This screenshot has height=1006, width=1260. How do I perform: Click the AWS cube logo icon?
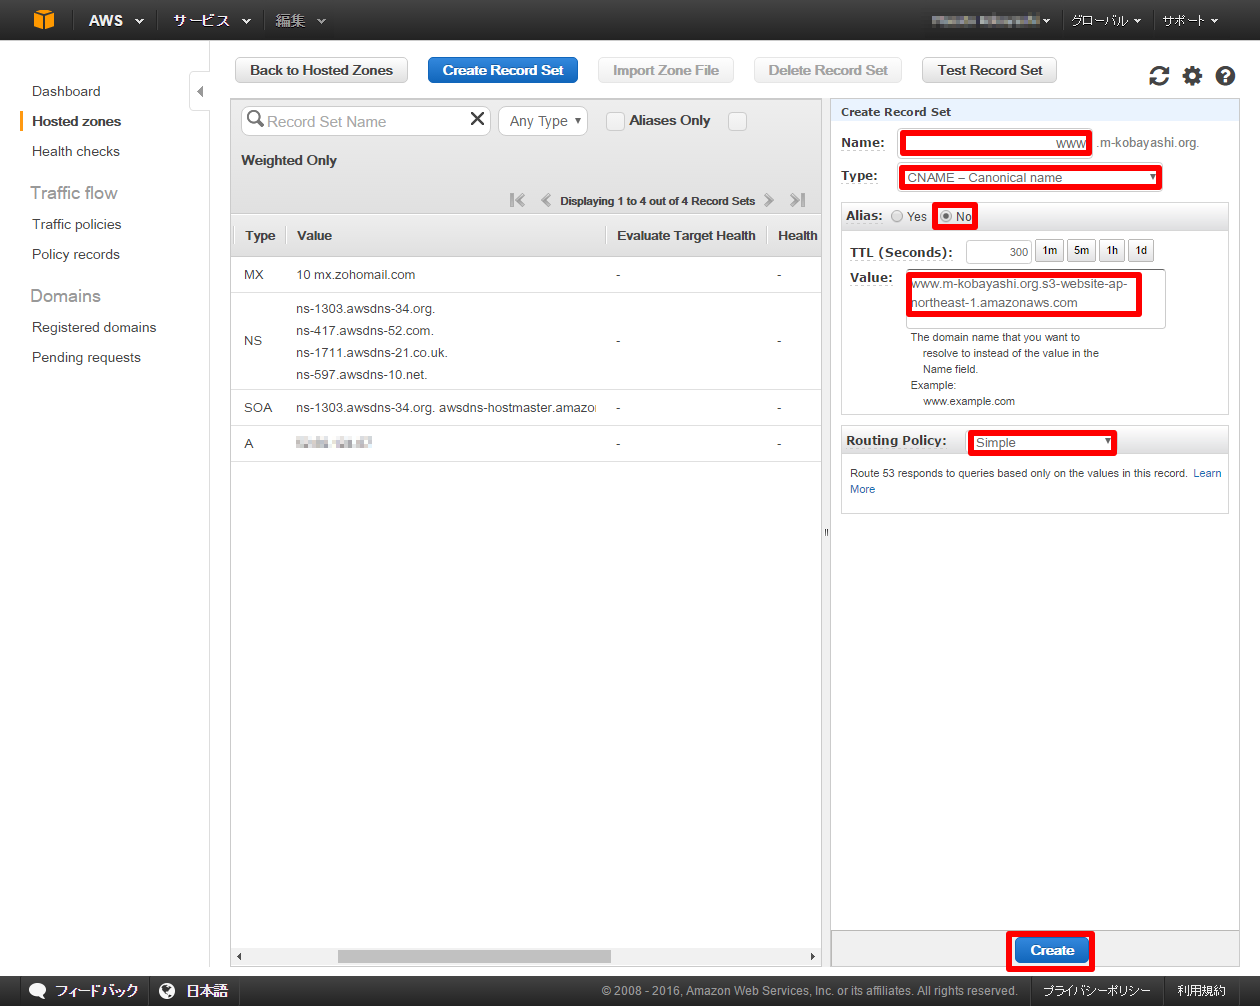[44, 20]
